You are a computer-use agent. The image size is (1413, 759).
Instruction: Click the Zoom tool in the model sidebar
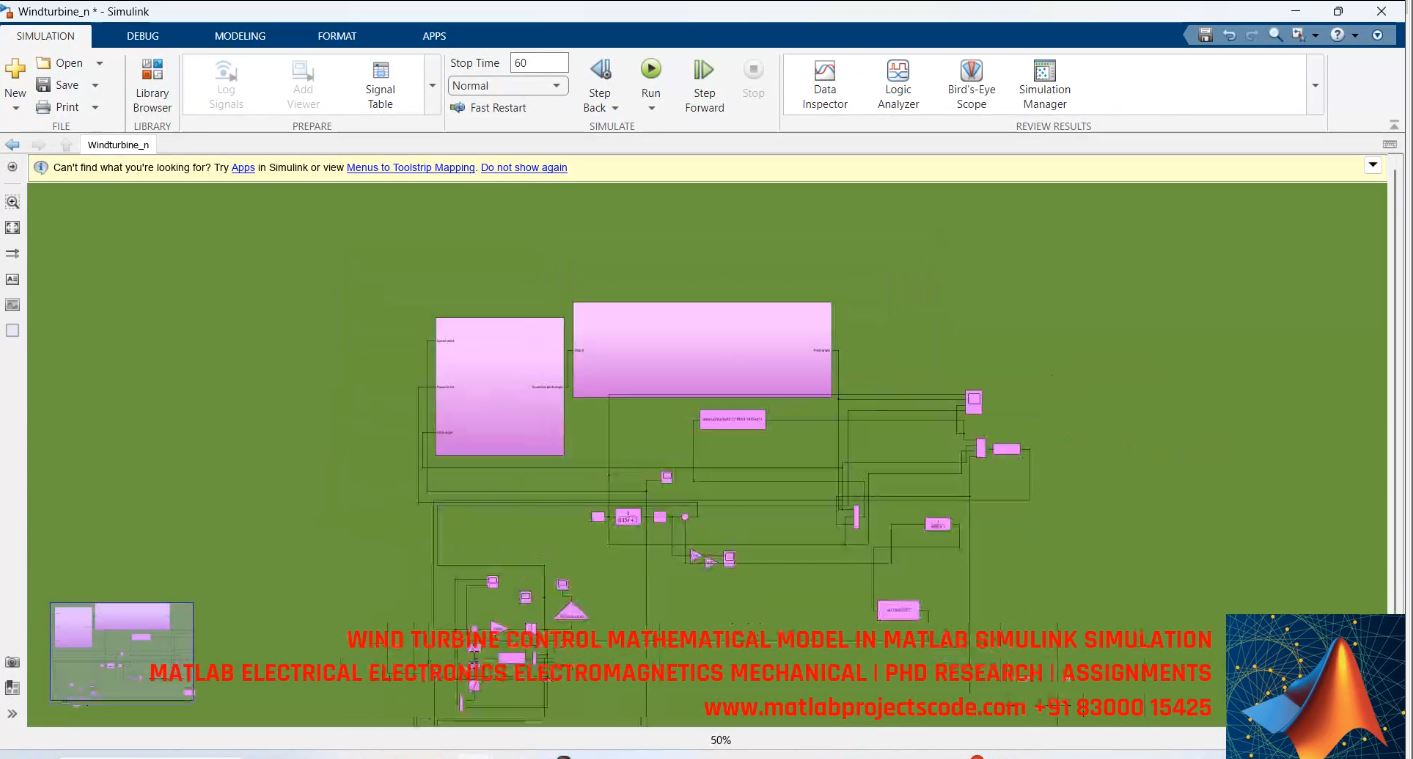[x=12, y=201]
